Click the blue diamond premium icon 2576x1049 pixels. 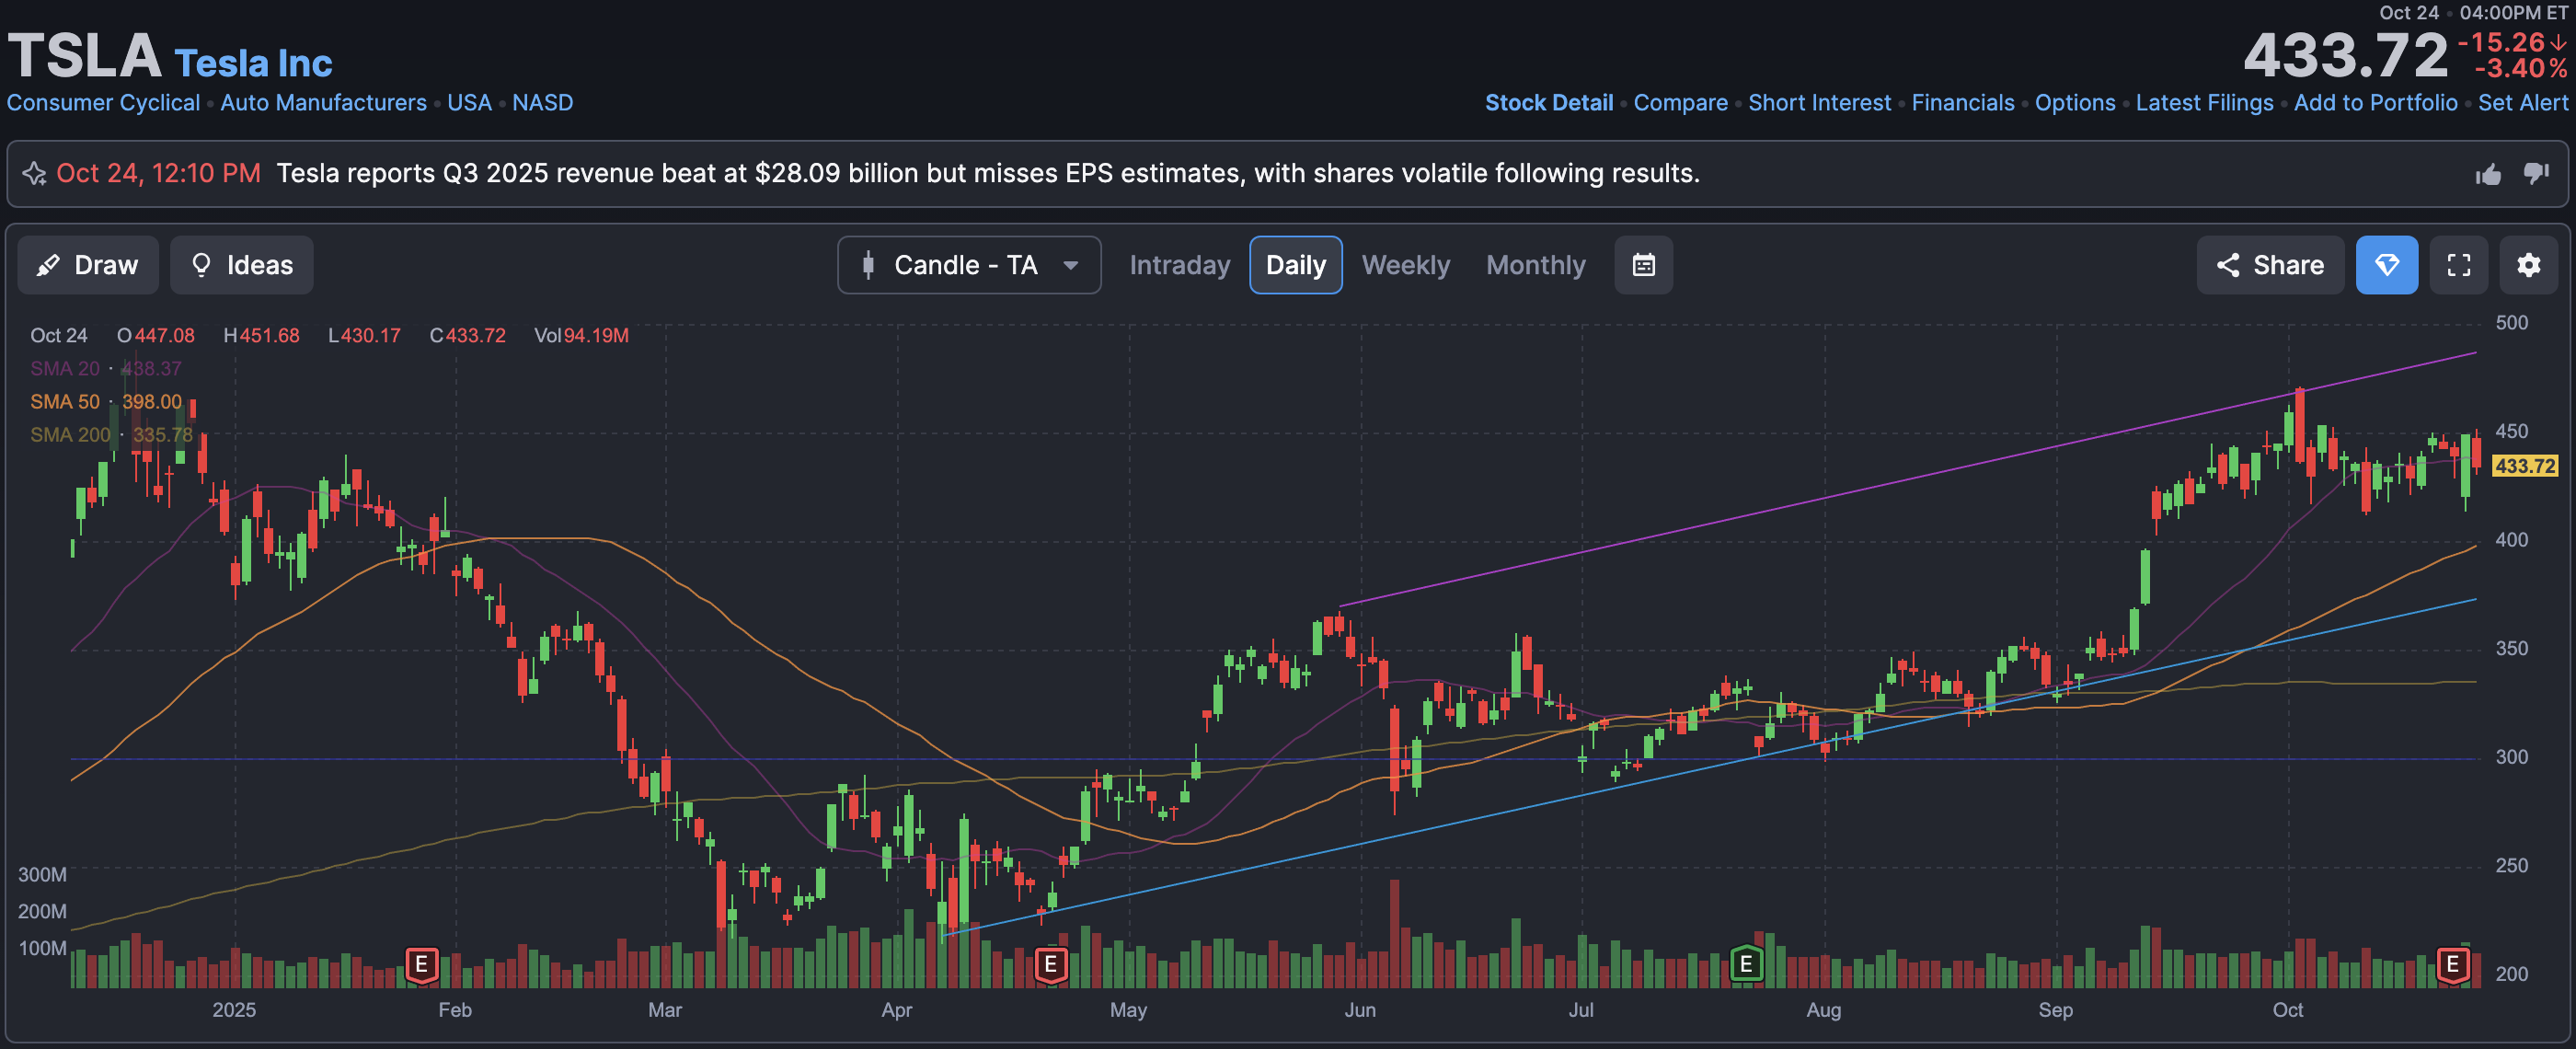click(2386, 265)
